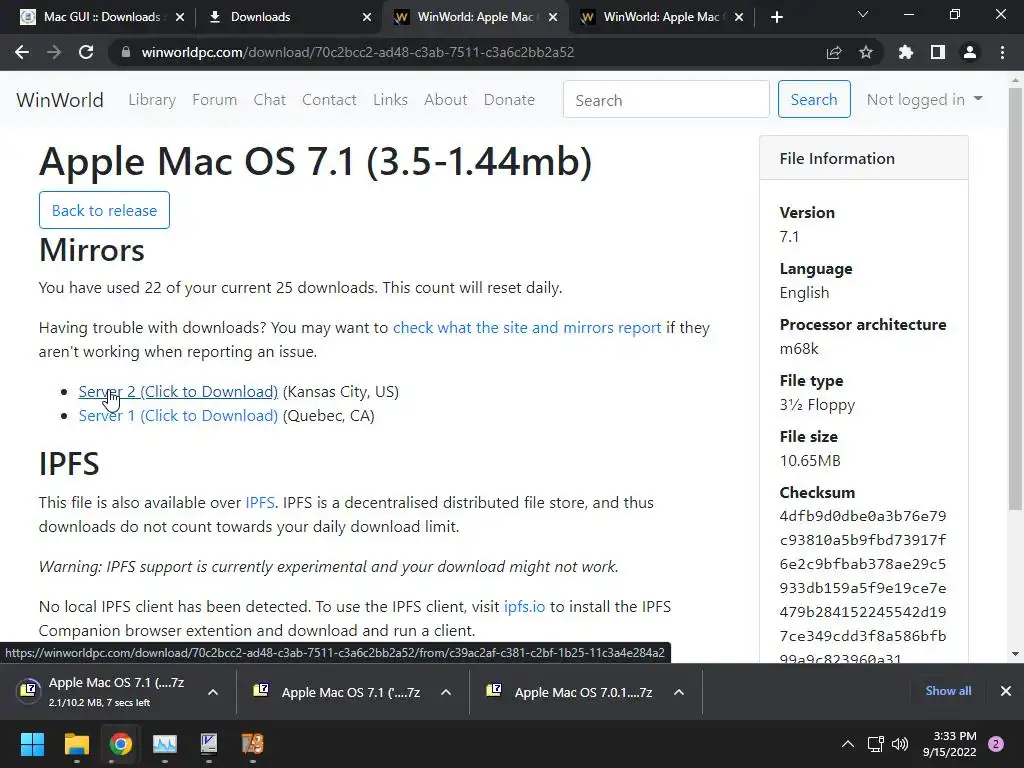This screenshot has width=1024, height=768.
Task: Close the last WinWorld tab
Action: click(x=739, y=17)
